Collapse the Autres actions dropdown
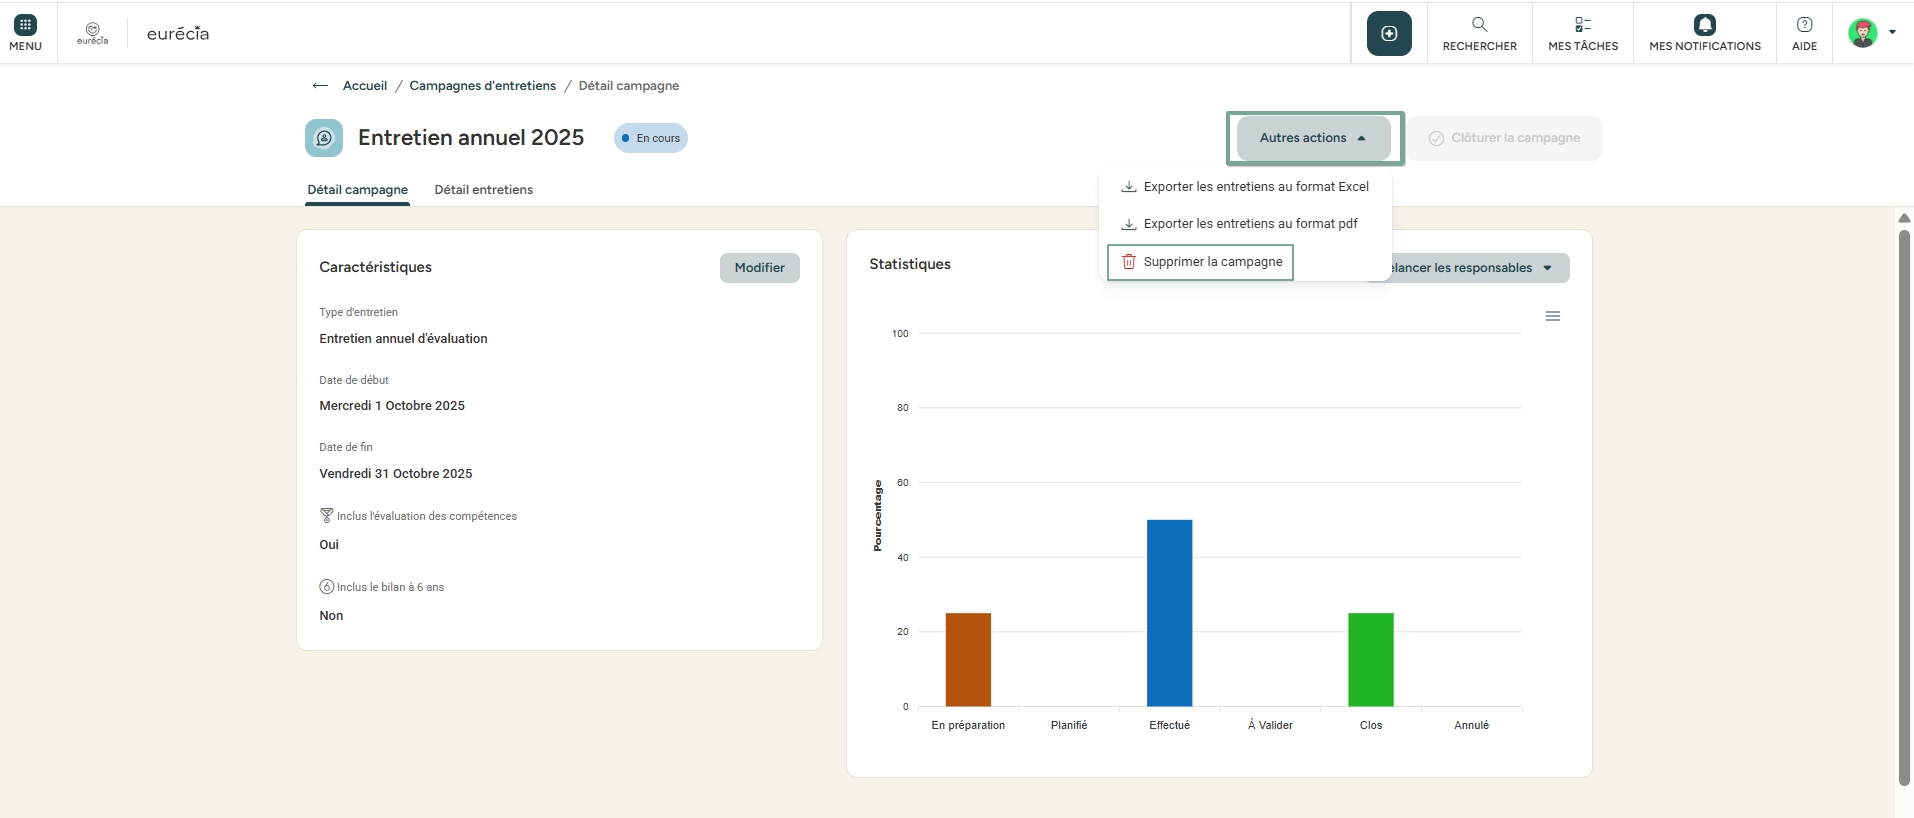Viewport: 1914px width, 818px height. [x=1313, y=138]
